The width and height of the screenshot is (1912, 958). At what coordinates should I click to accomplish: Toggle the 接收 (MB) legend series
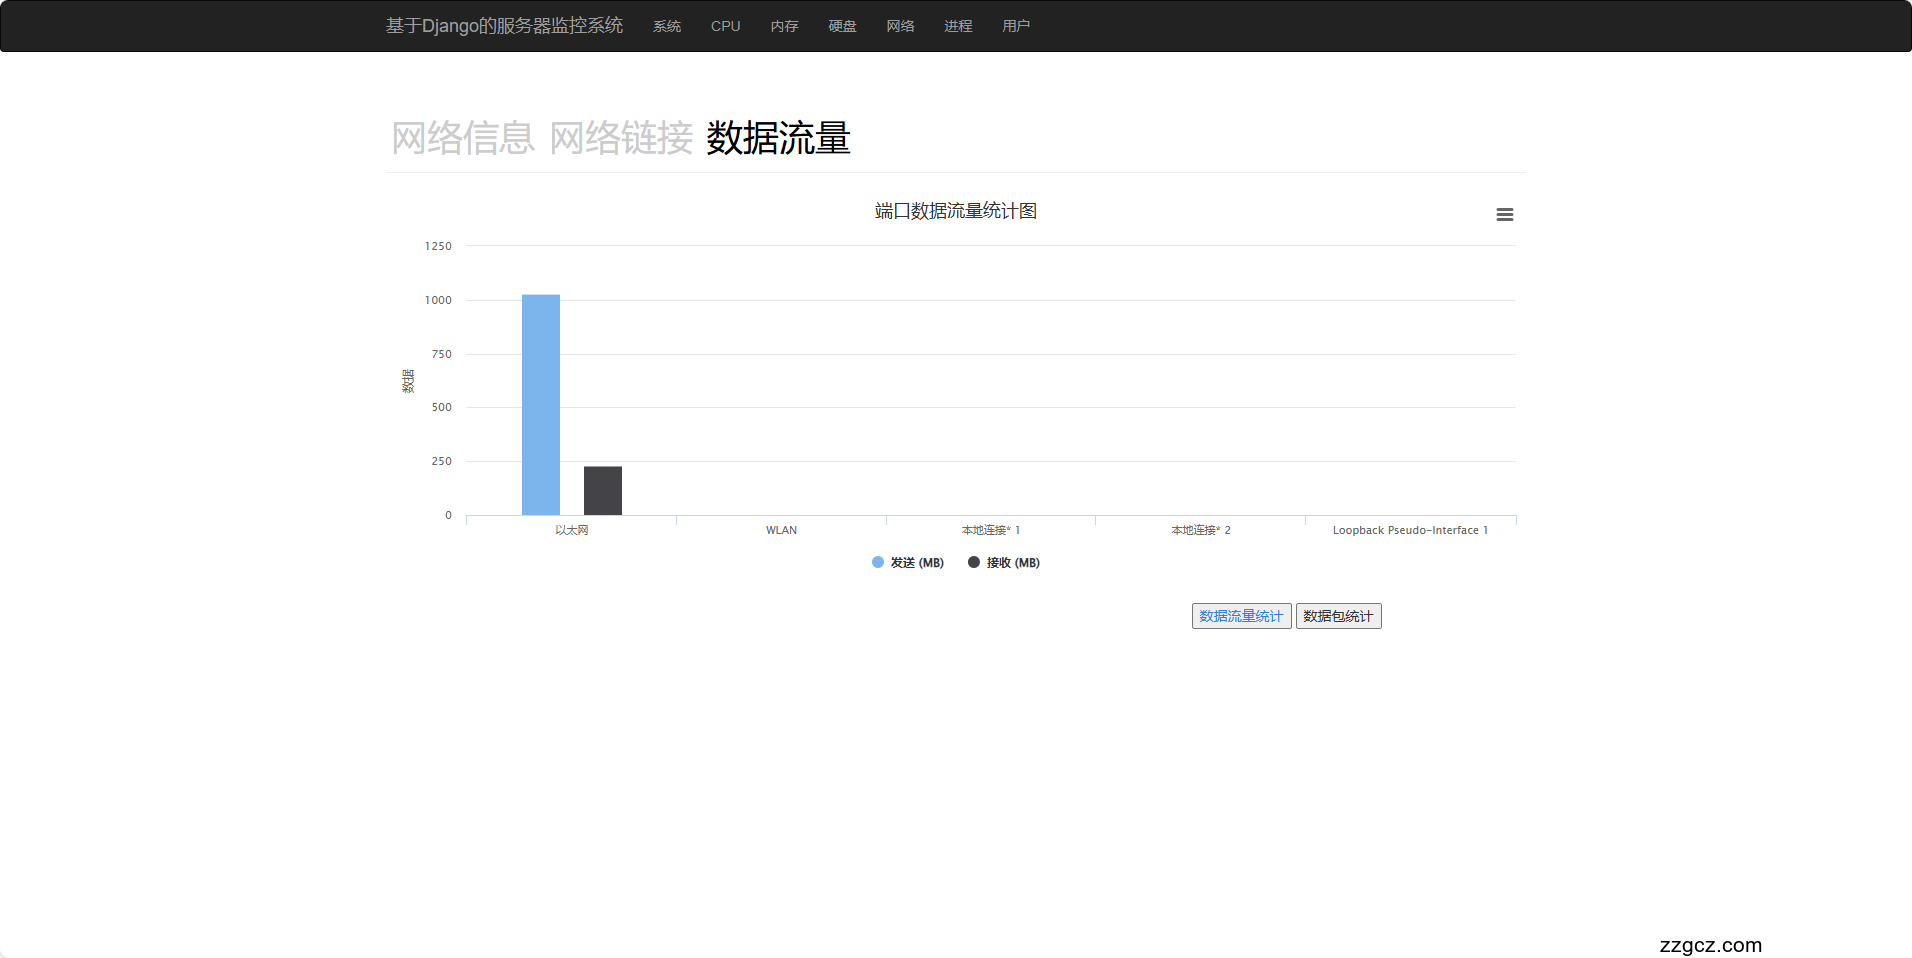tap(1003, 562)
